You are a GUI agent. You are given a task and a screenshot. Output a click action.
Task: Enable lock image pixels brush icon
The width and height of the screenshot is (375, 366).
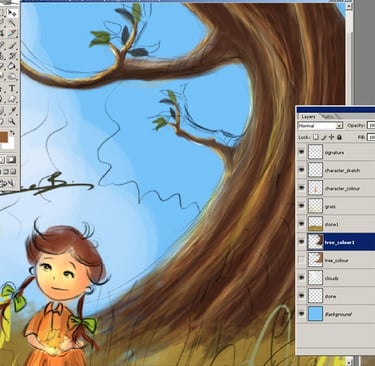pyautogui.click(x=324, y=137)
